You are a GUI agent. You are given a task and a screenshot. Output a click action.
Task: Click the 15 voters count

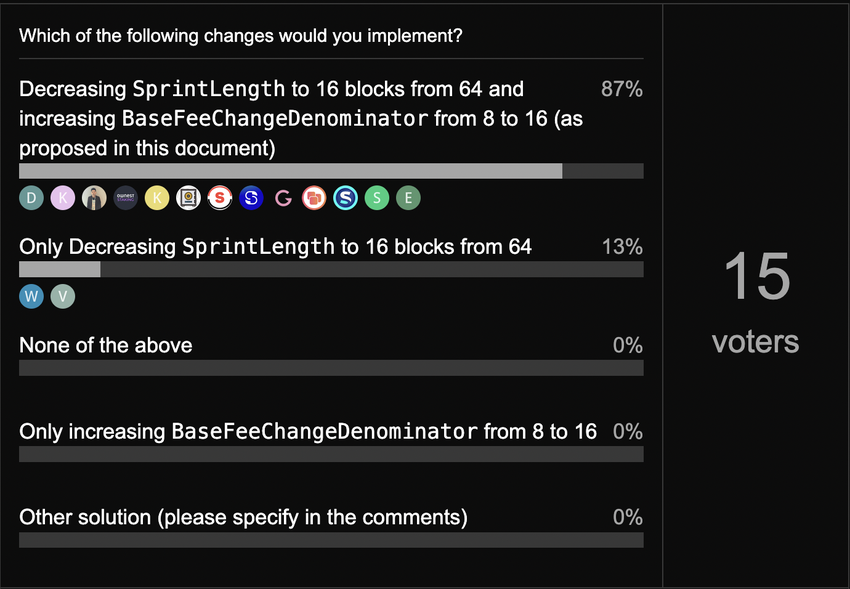756,301
